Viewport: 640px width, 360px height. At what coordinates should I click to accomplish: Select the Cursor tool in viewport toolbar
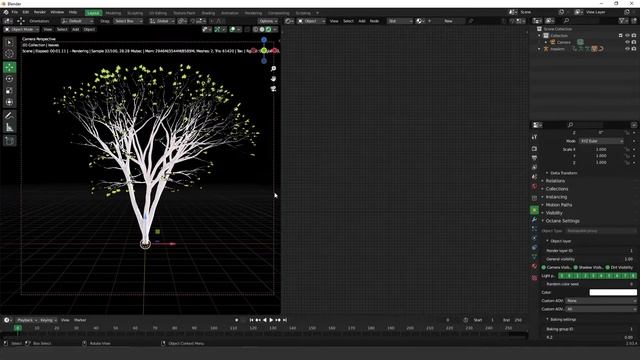click(x=9, y=53)
